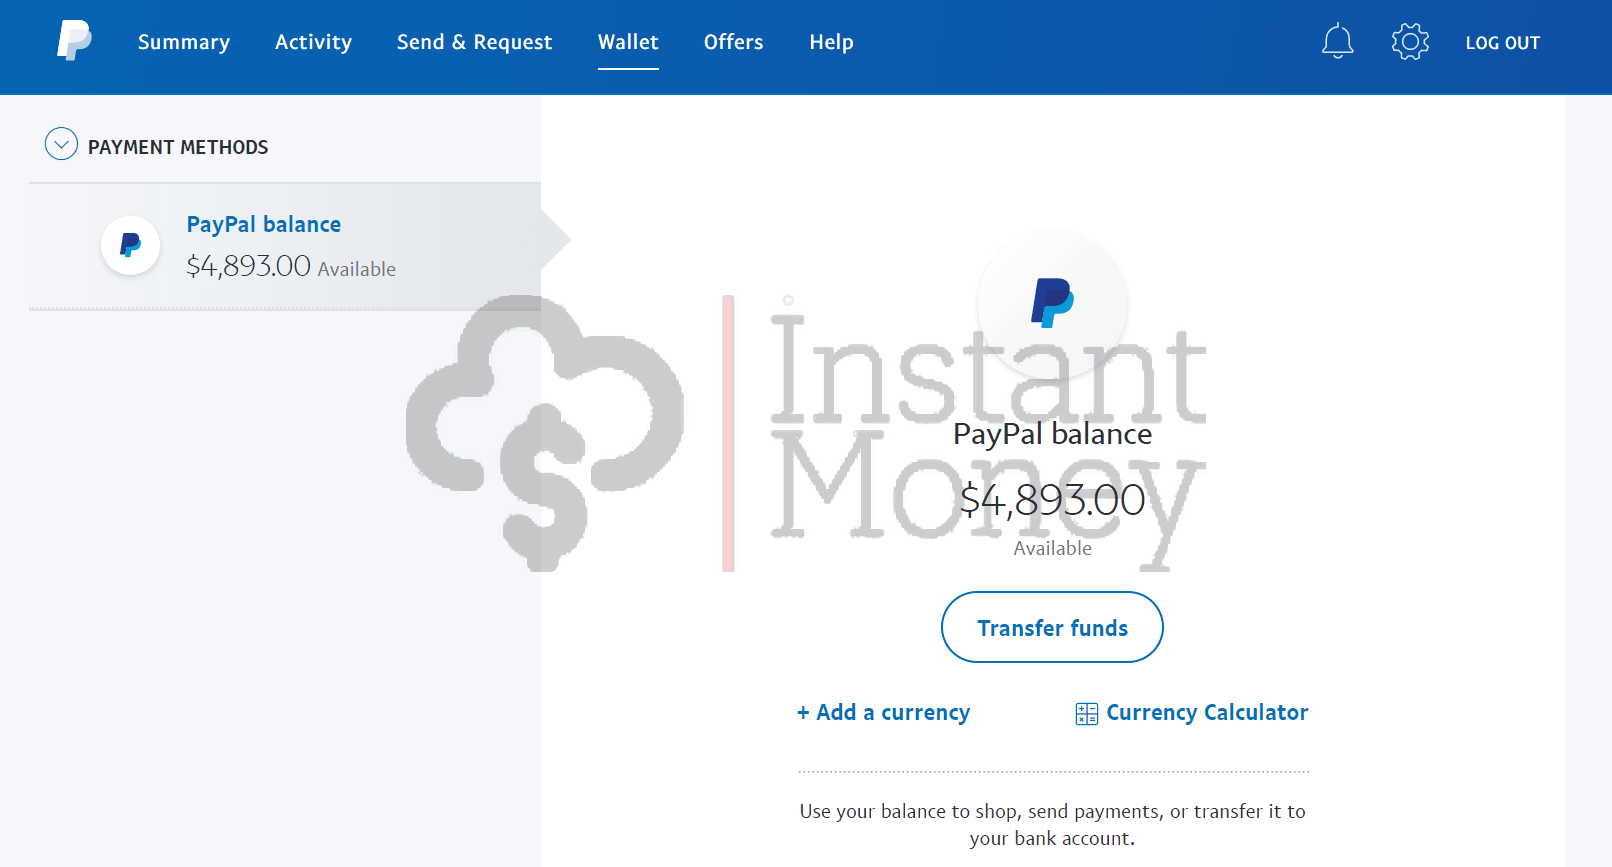This screenshot has height=867, width=1612.
Task: Click the large $4,893.00 balance amount
Action: point(1052,499)
